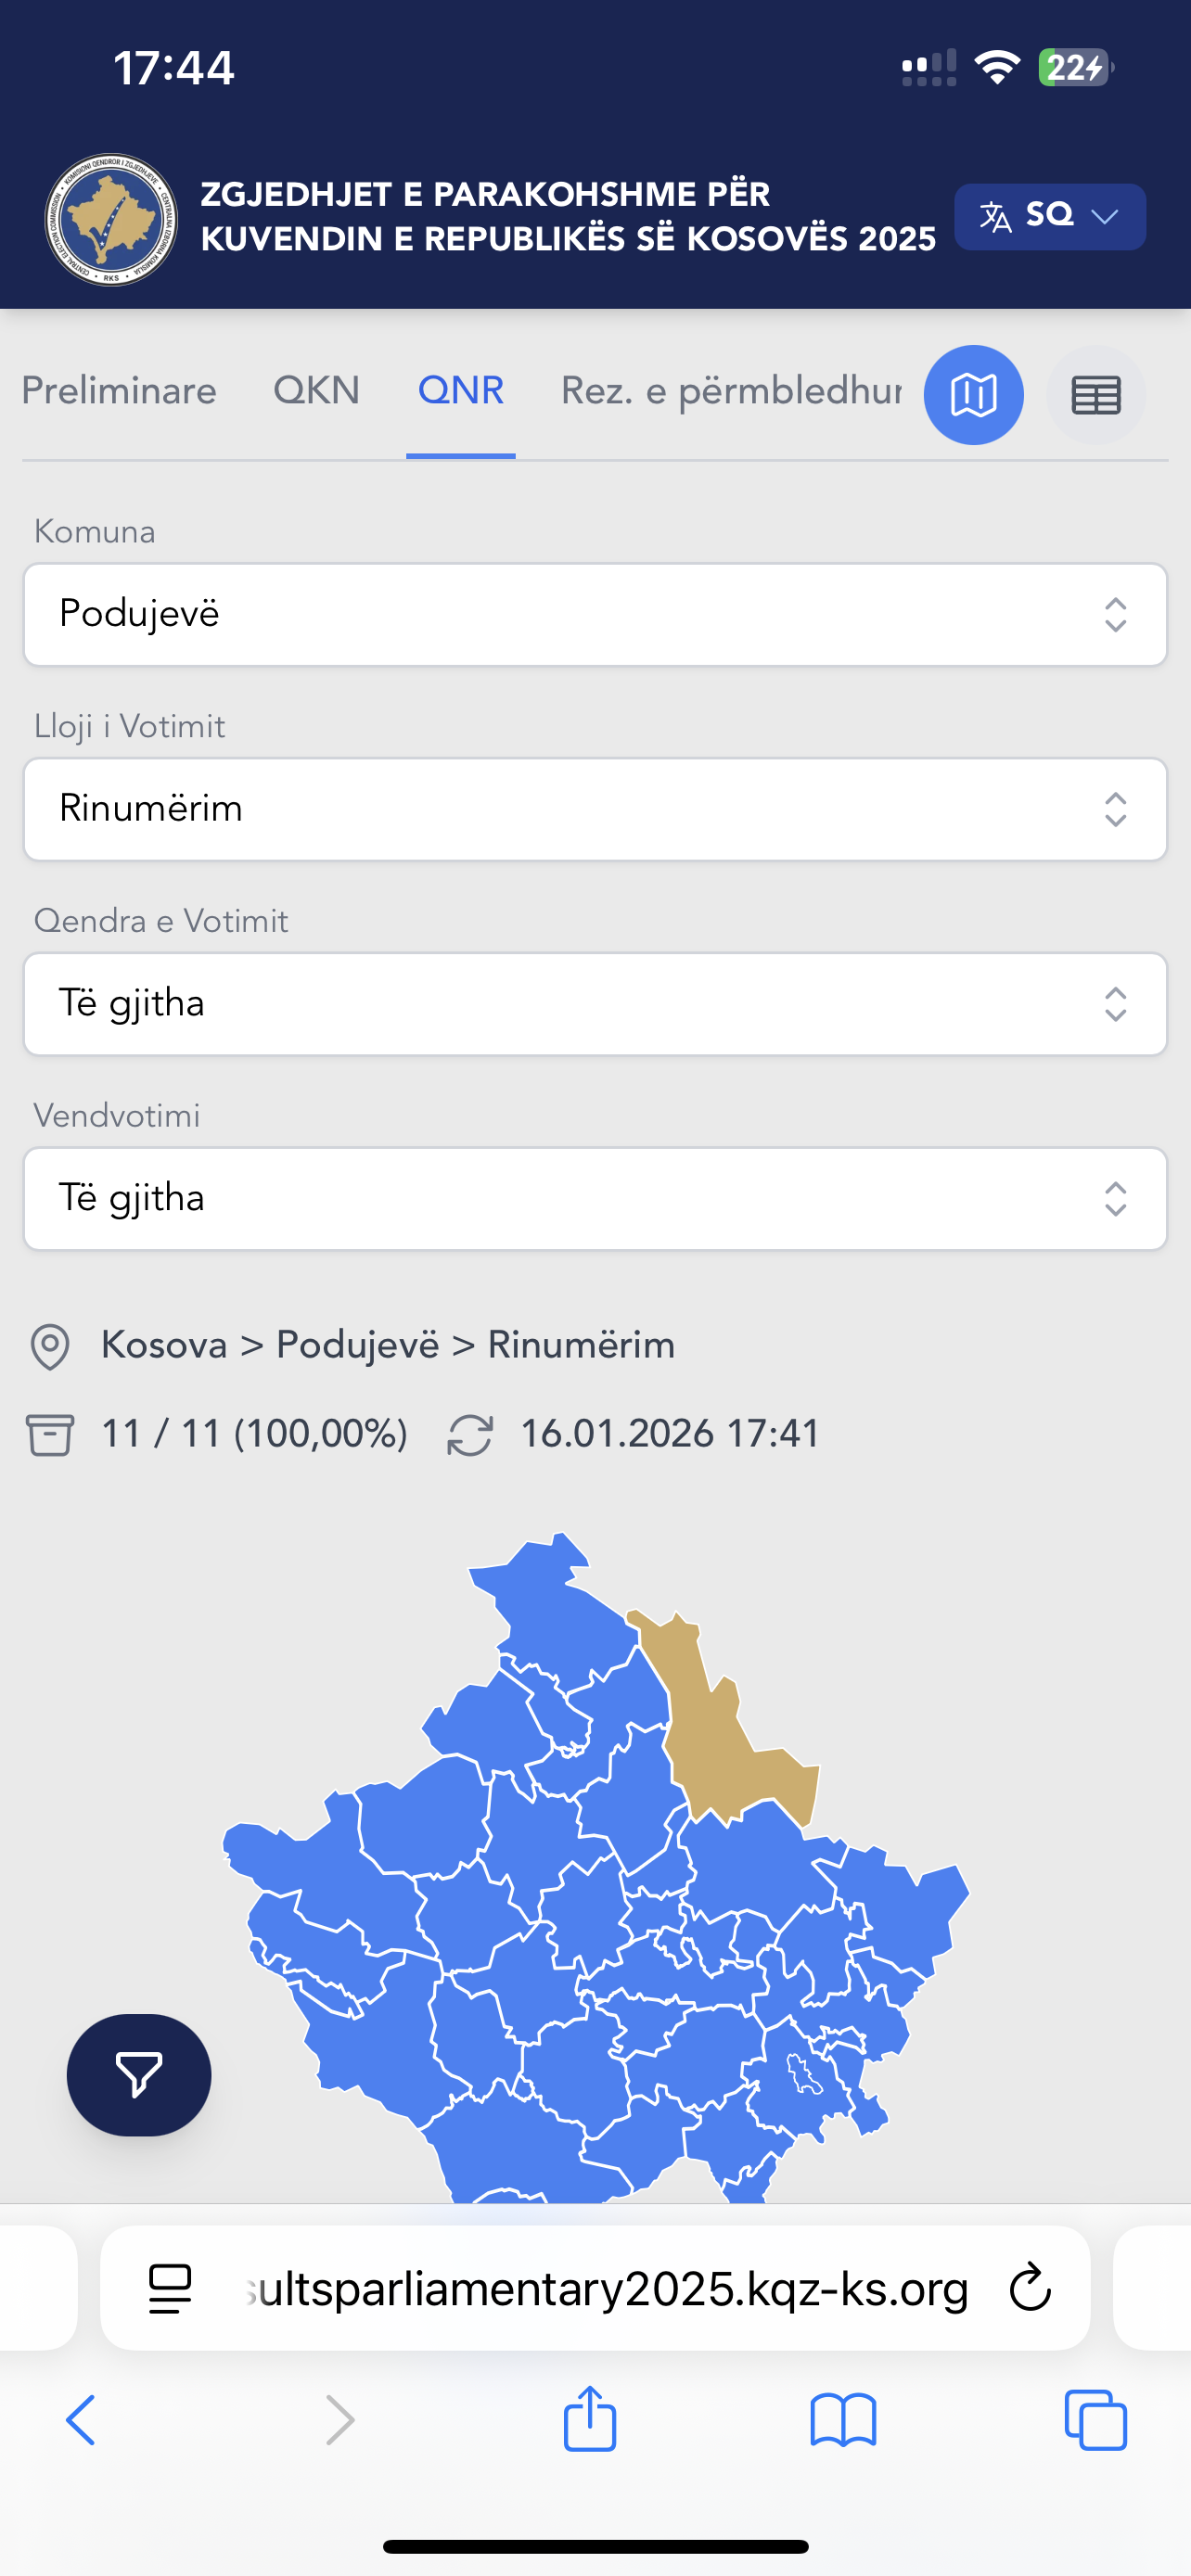Switch to the table view icon

pyautogui.click(x=1095, y=395)
